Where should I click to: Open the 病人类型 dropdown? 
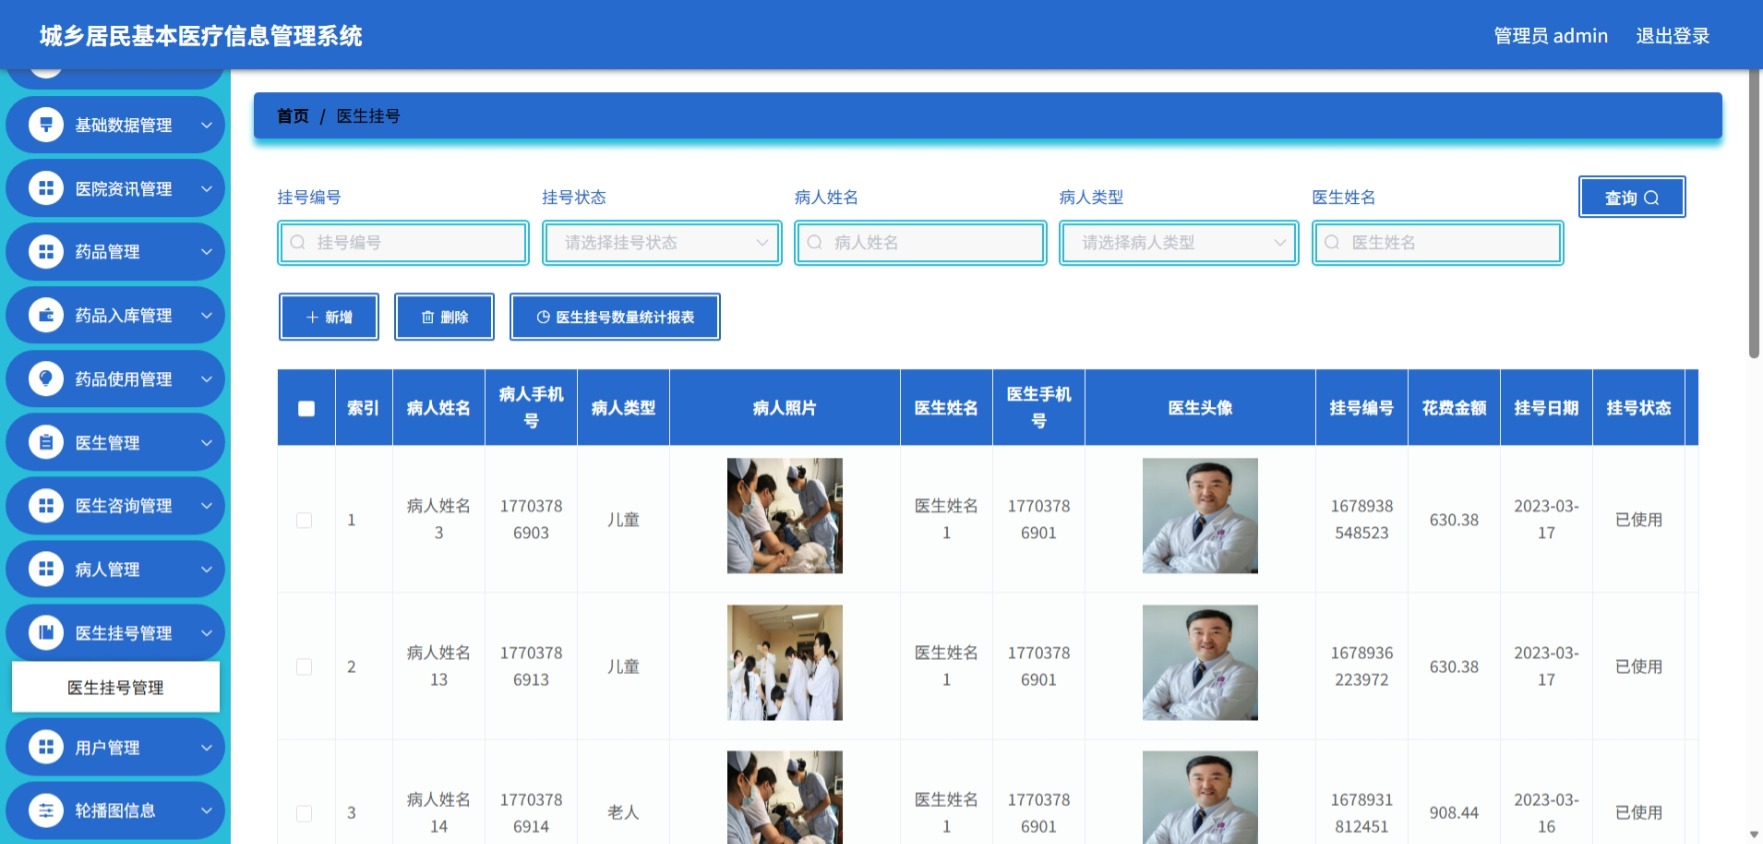(x=1179, y=243)
